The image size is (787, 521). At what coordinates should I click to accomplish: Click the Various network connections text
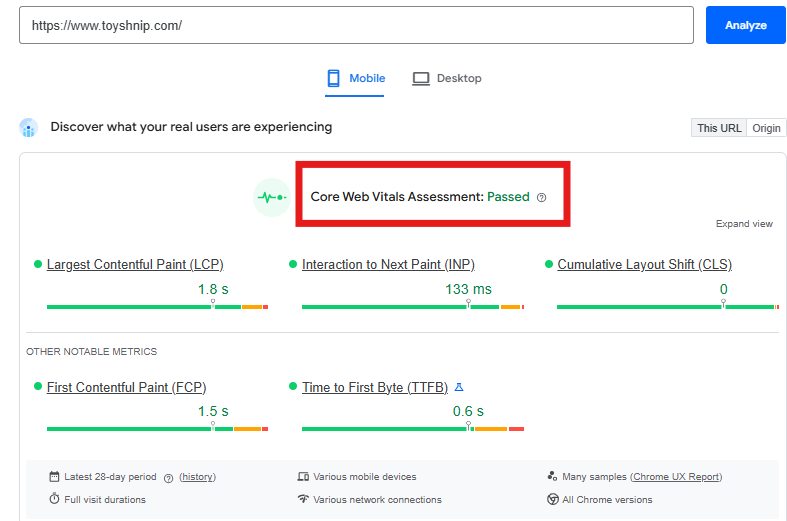(377, 500)
